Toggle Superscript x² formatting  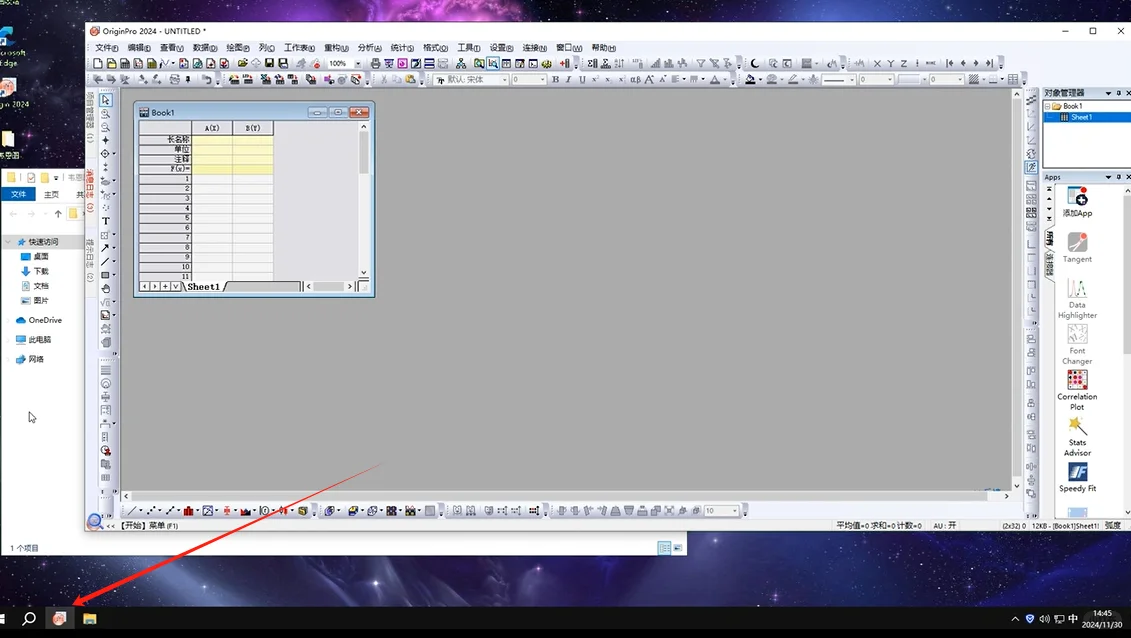click(x=595, y=79)
